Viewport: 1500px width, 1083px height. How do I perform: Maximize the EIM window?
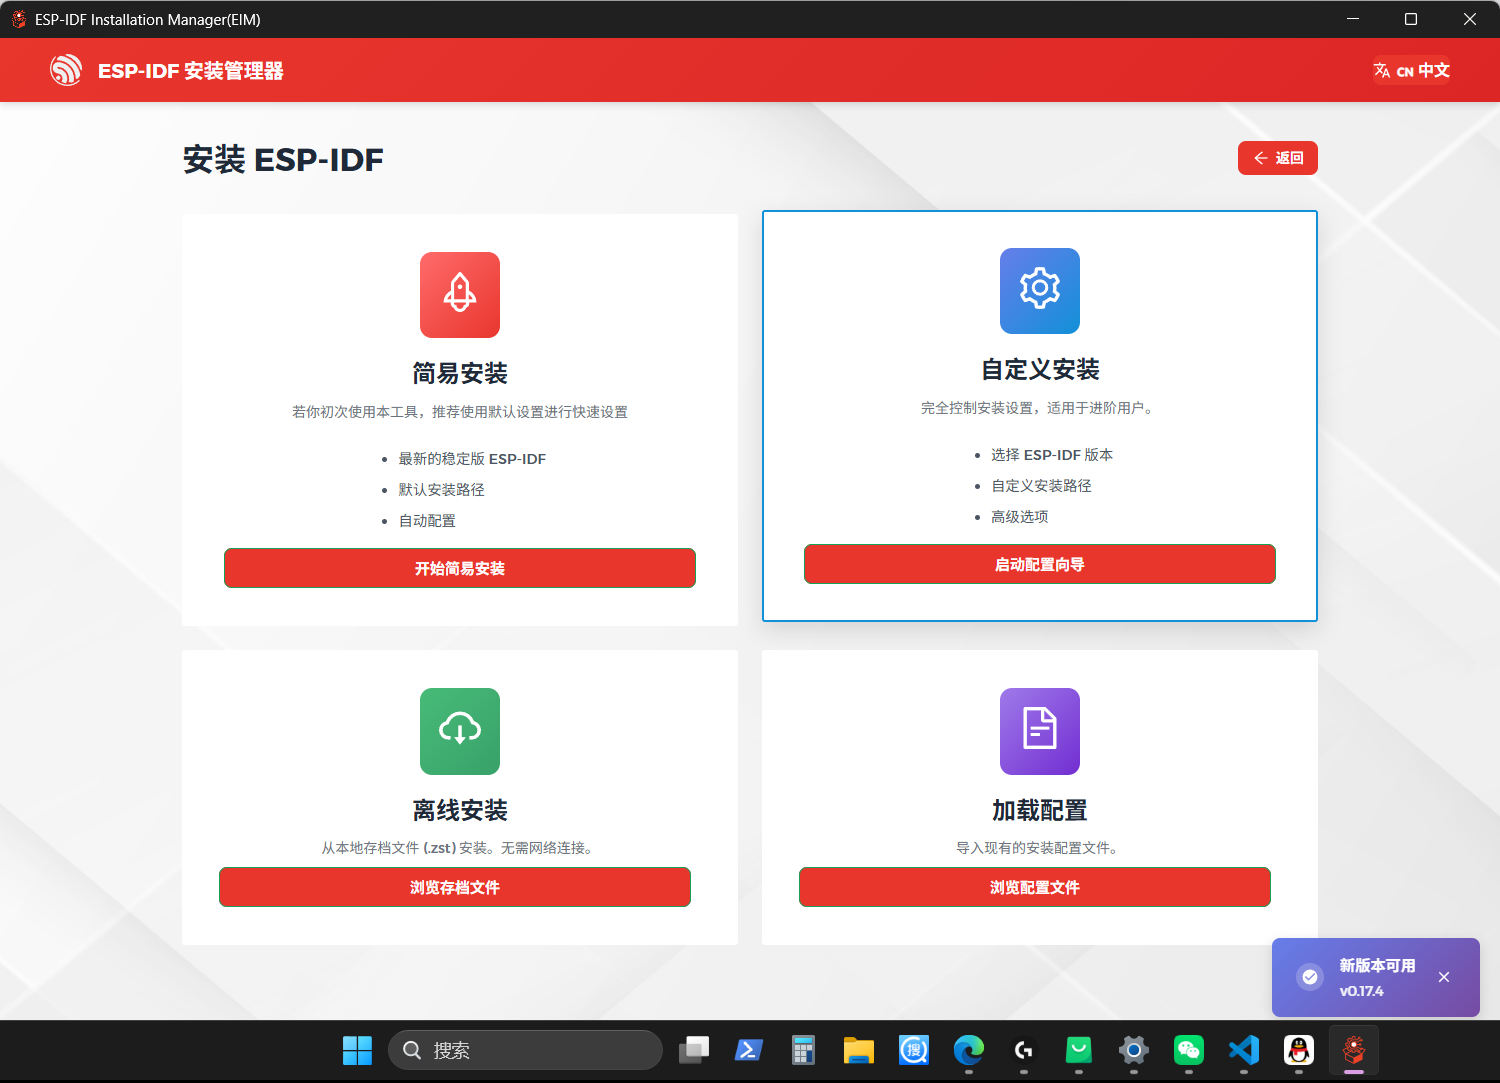point(1411,19)
